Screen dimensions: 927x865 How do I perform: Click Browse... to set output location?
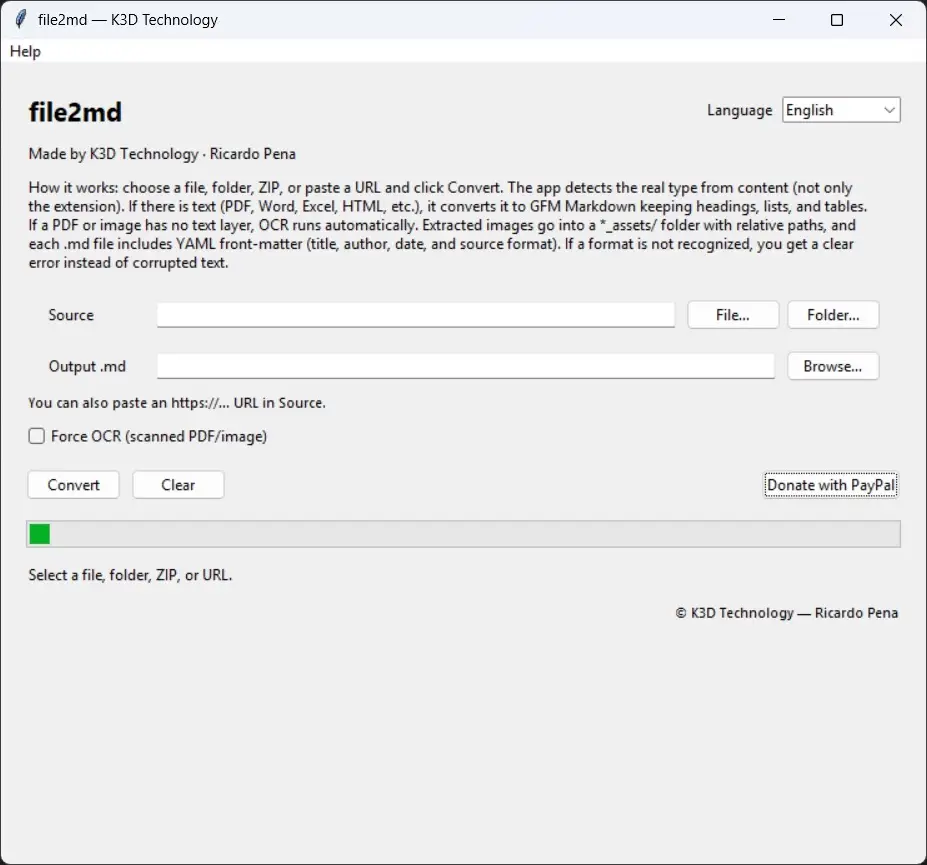click(832, 366)
